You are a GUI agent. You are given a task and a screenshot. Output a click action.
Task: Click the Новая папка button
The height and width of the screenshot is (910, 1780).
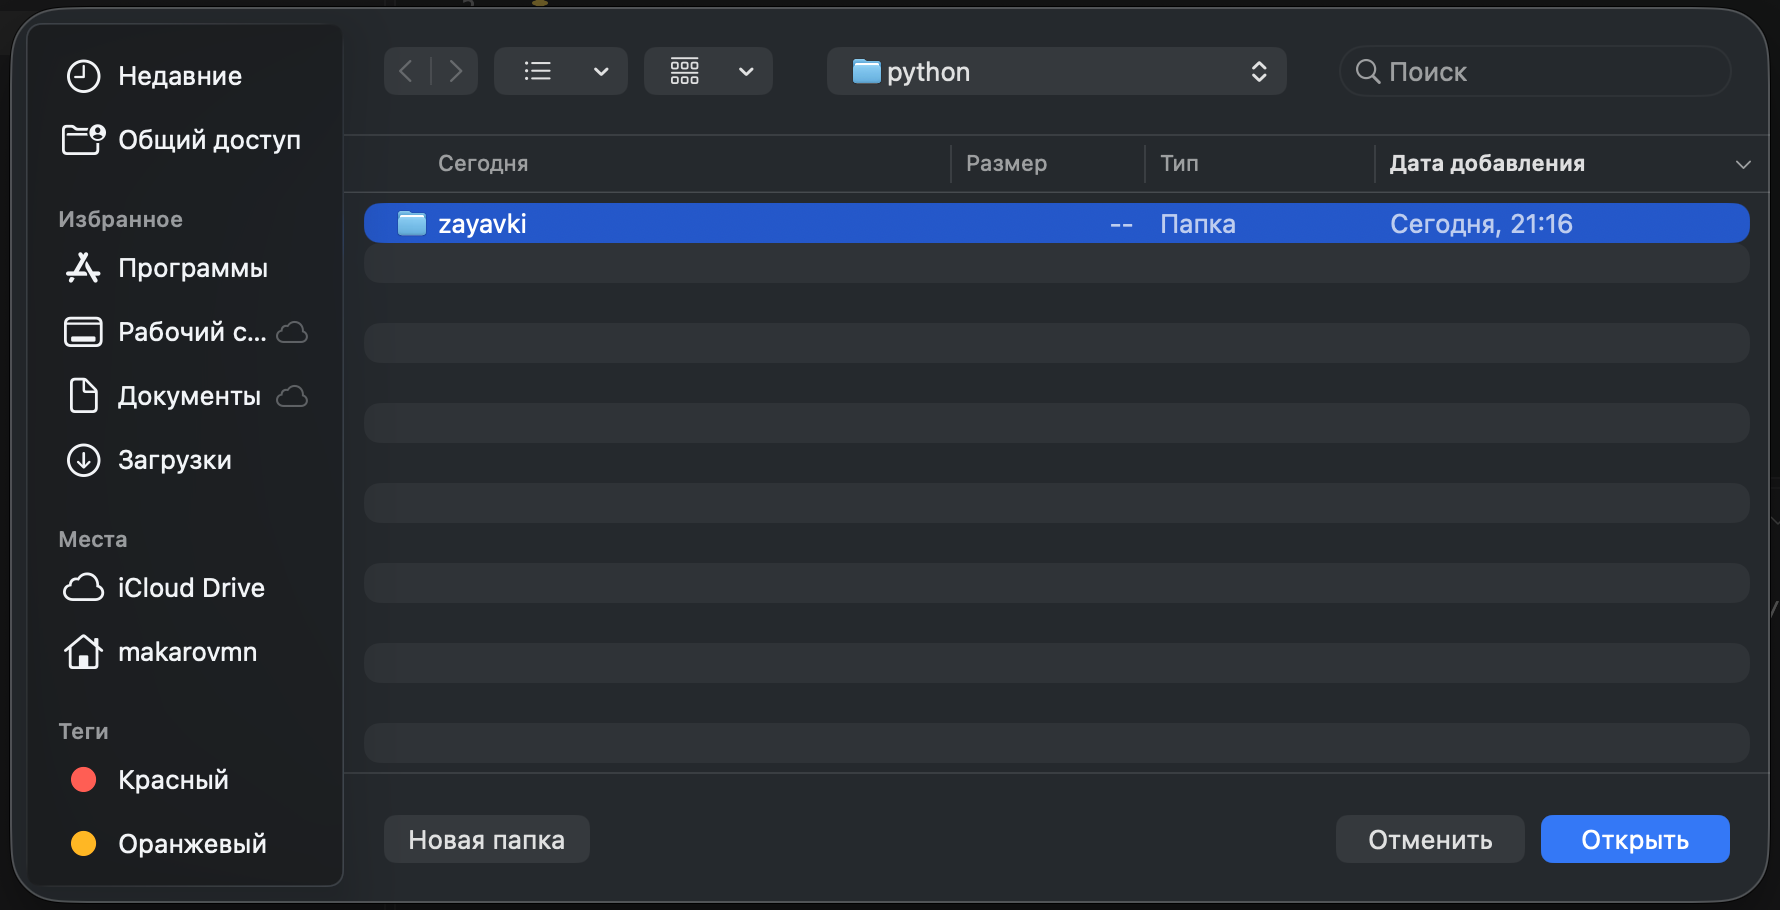point(487,839)
